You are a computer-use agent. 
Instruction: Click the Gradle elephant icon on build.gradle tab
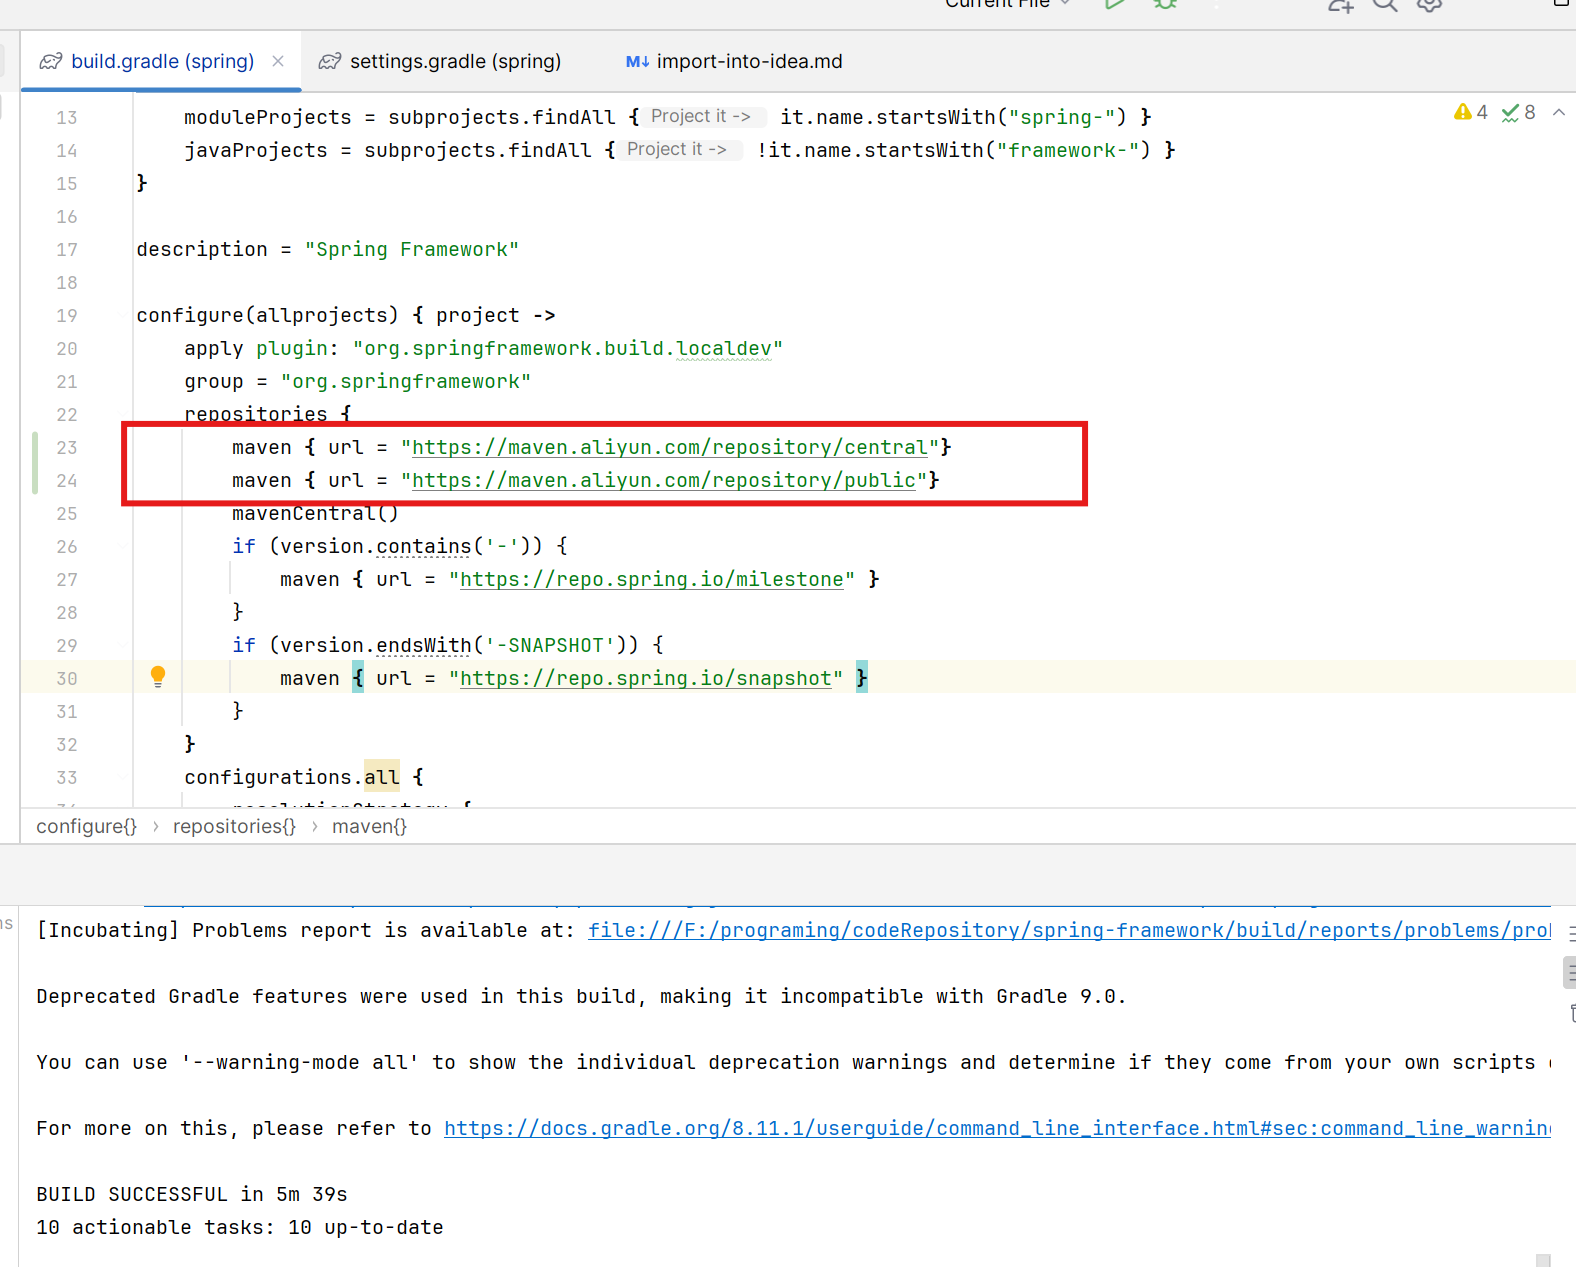pos(51,61)
